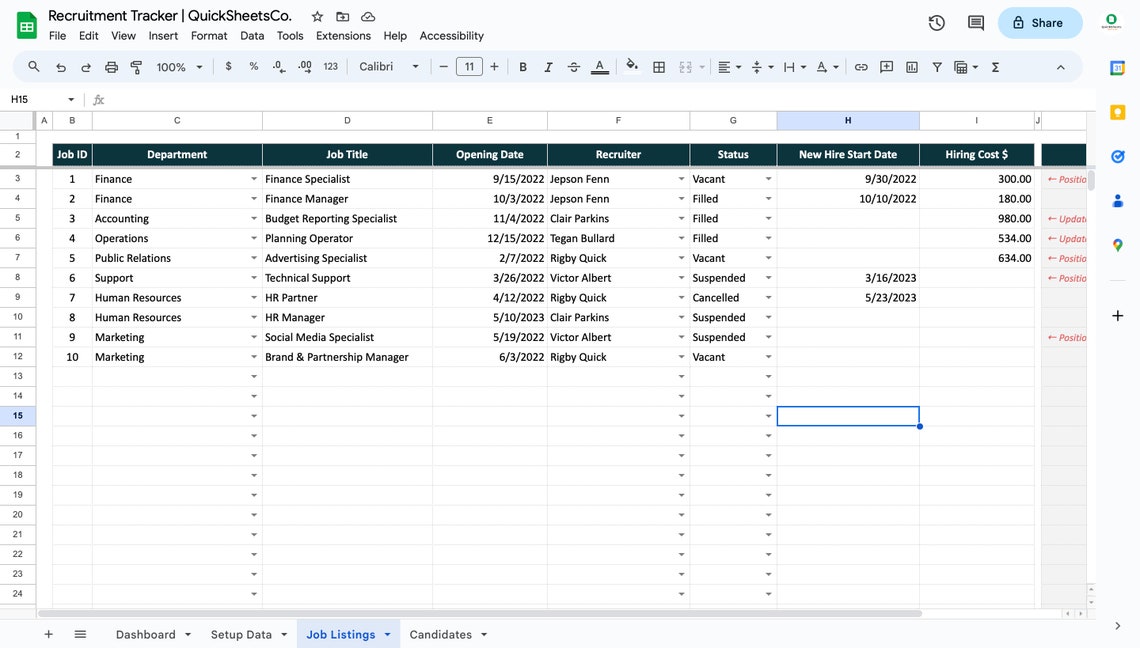Open the zoom level dropdown

178,66
